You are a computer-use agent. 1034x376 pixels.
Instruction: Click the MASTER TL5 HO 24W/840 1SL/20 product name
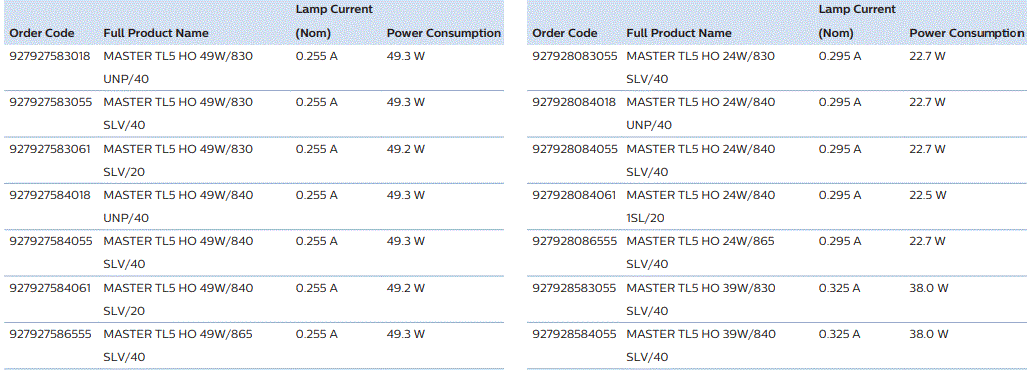click(700, 206)
